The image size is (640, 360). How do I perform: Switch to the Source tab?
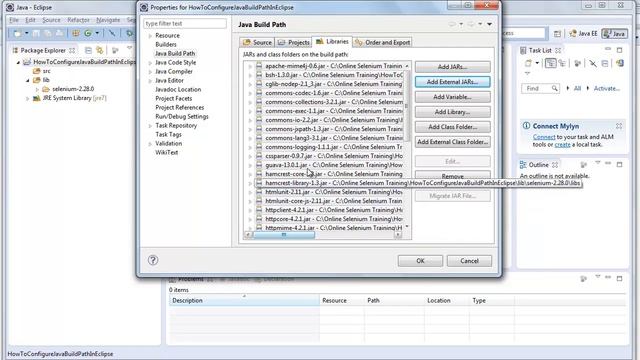[x=257, y=42]
